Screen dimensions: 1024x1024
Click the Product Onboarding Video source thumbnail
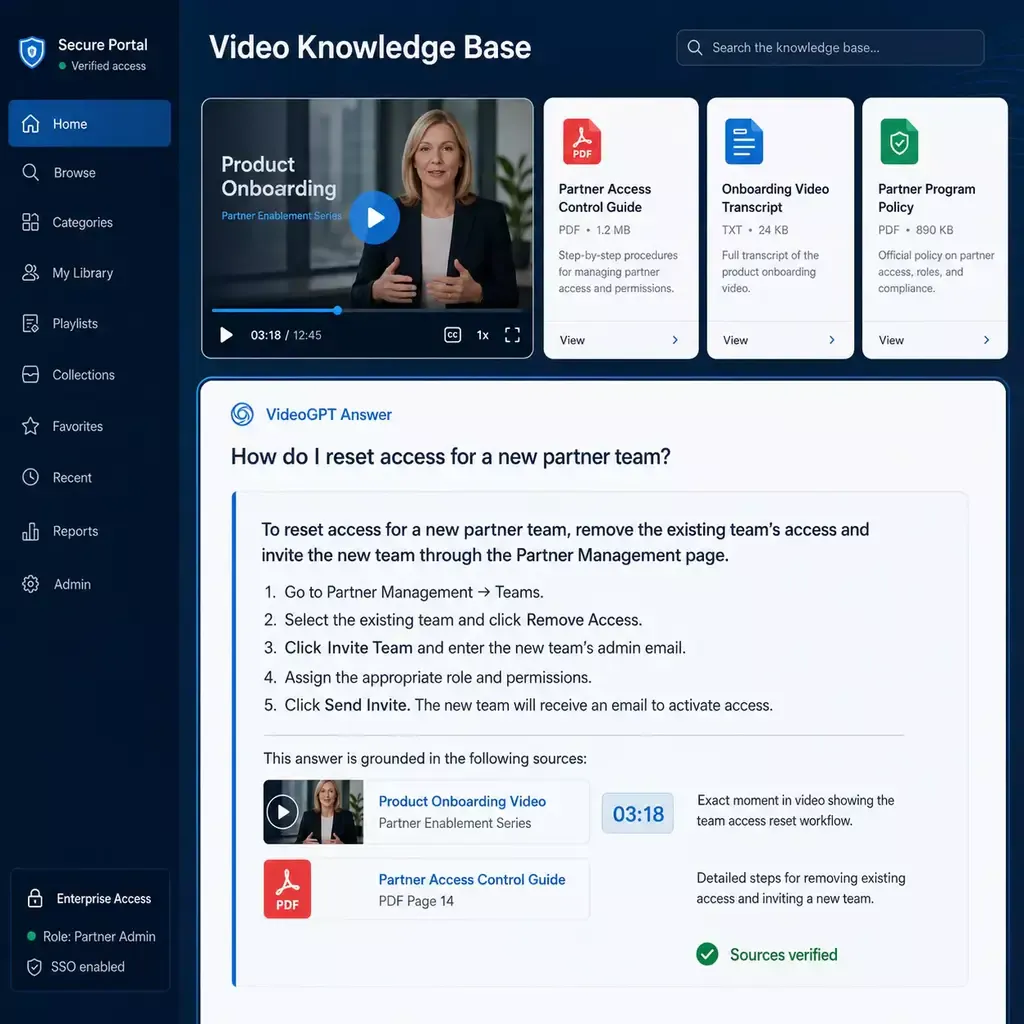point(313,812)
